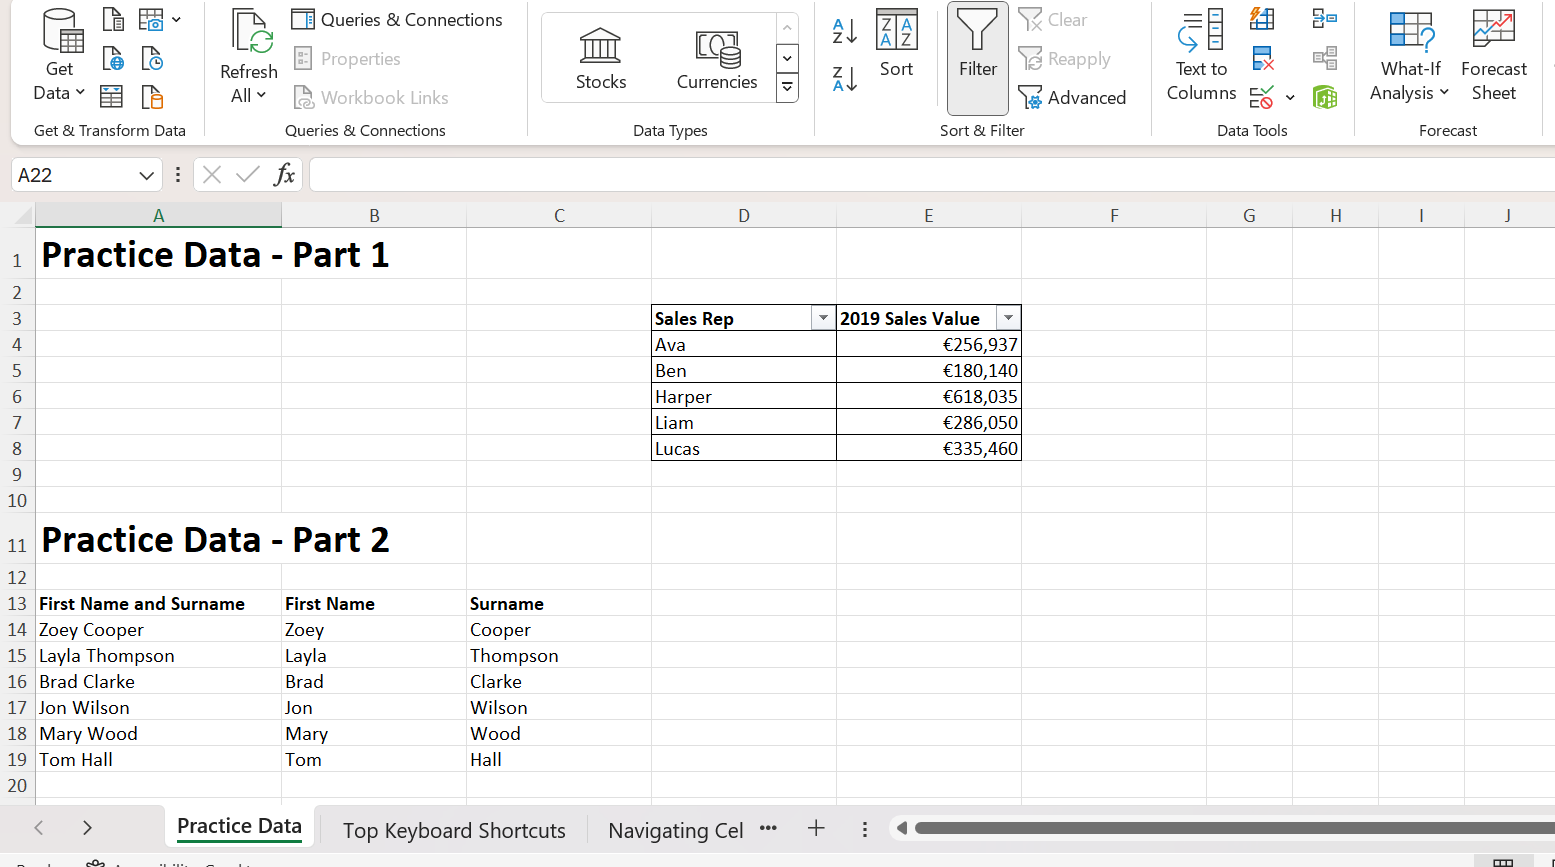The height and width of the screenshot is (867, 1555).
Task: Switch to Top Keyboard Shortcuts sheet
Action: point(454,830)
